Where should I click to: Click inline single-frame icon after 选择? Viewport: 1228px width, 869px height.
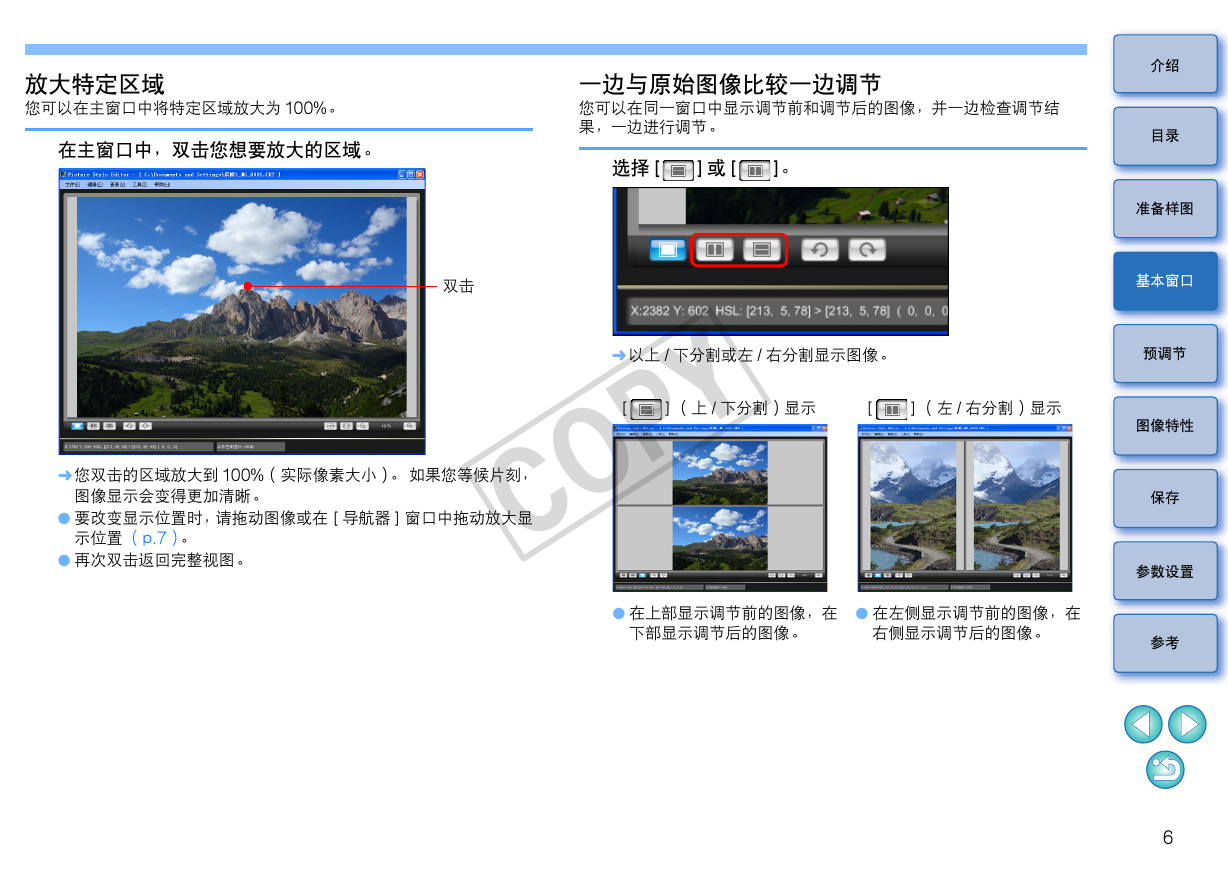(679, 170)
